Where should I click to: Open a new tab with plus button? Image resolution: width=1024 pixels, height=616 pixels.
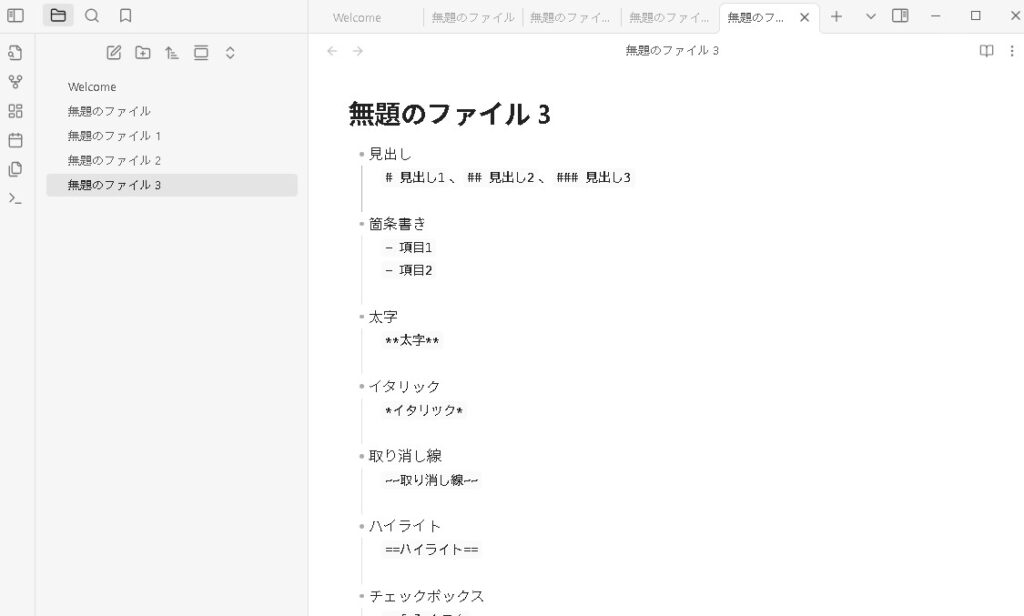pos(837,16)
